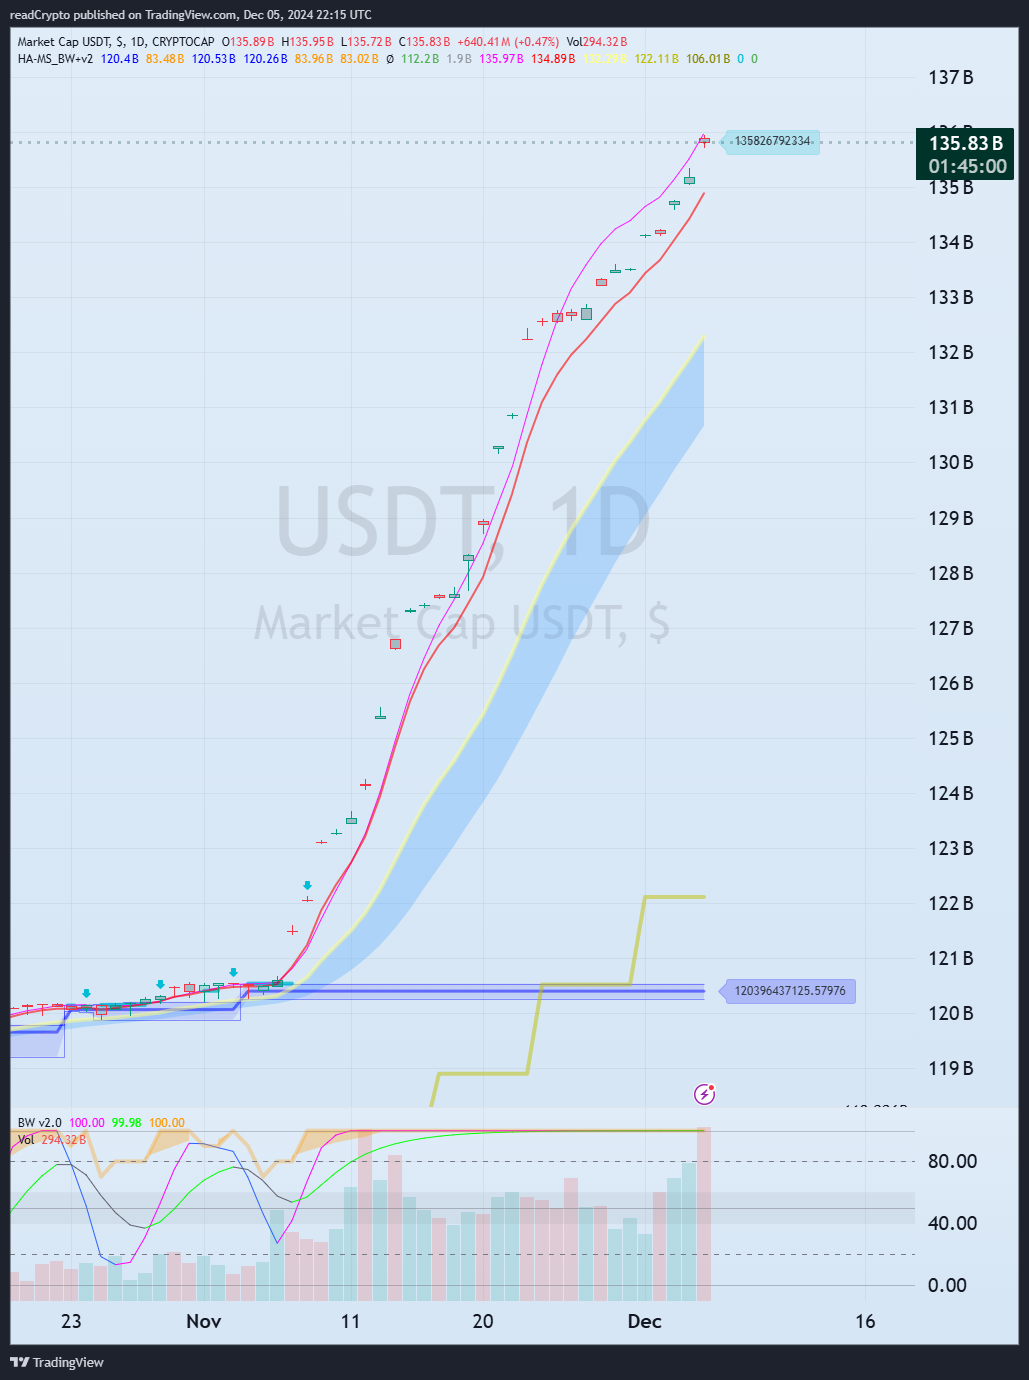Click the TradingView logo at bottom
Screen dimensions: 1029x1380
57,1362
